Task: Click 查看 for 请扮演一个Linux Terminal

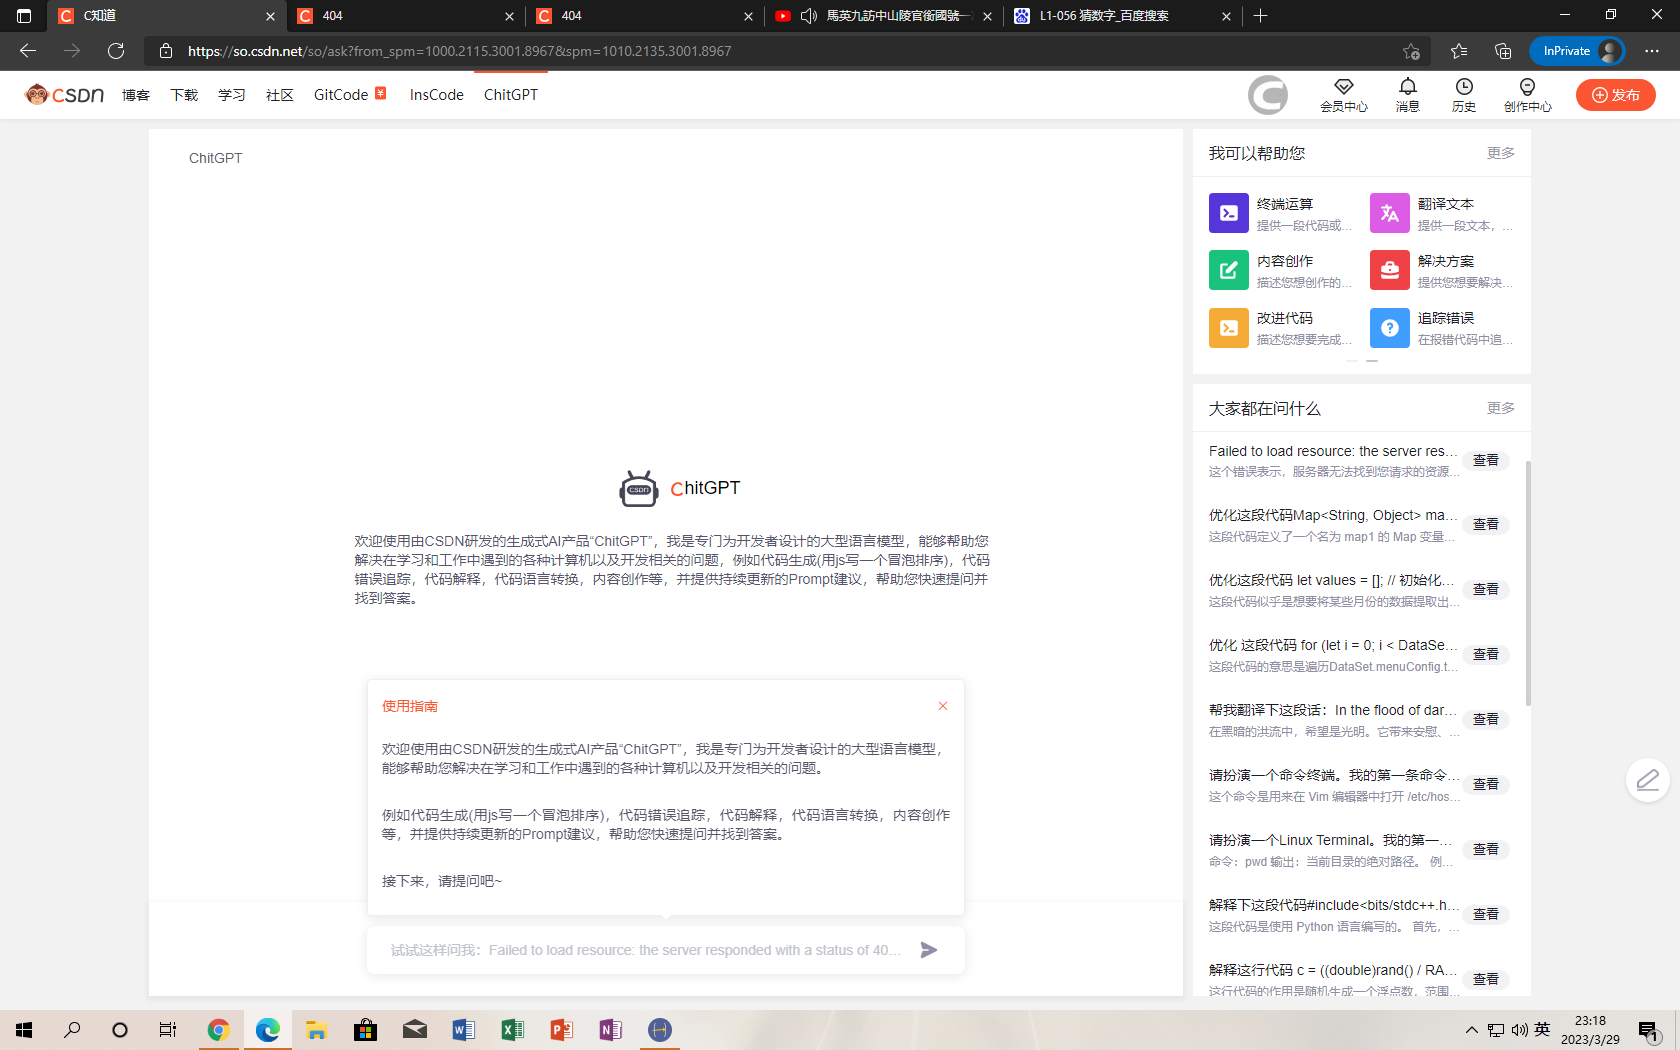Action: [1486, 850]
